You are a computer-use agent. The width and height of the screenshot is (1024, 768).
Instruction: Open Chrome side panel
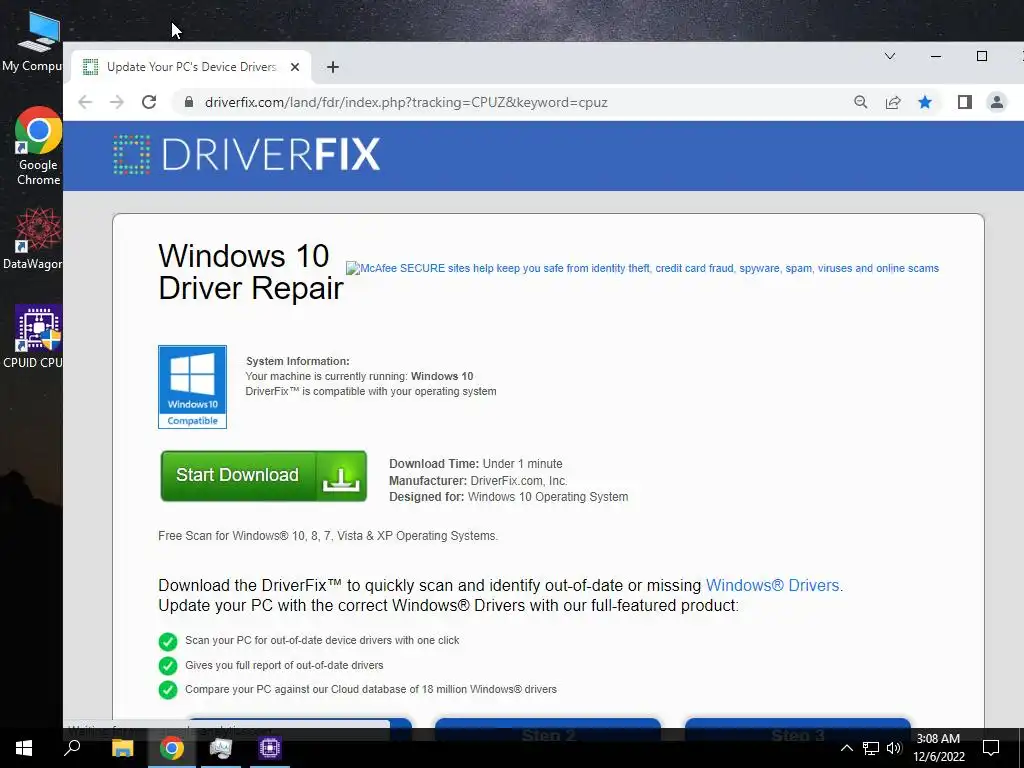(x=965, y=102)
